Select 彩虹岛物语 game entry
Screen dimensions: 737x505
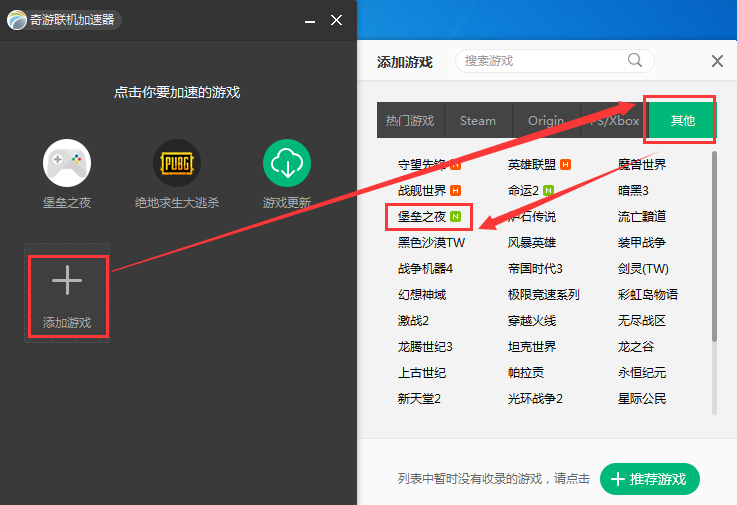click(x=648, y=294)
